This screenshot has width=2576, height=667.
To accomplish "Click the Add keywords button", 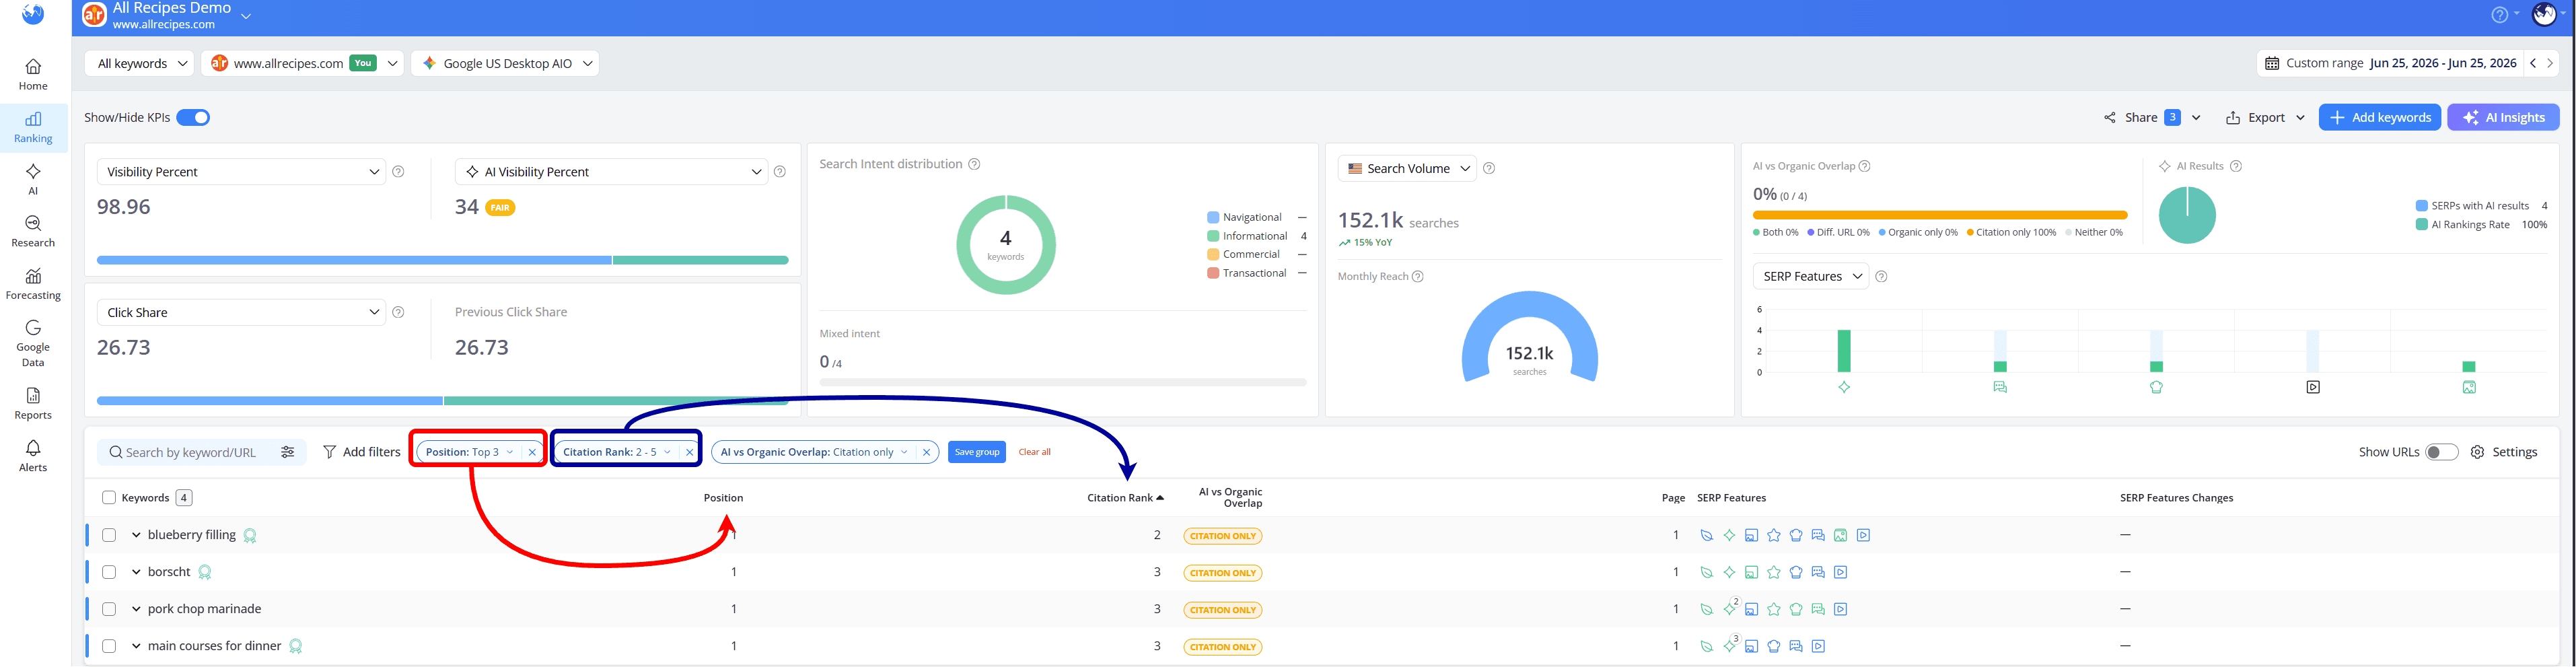I will tap(2379, 117).
